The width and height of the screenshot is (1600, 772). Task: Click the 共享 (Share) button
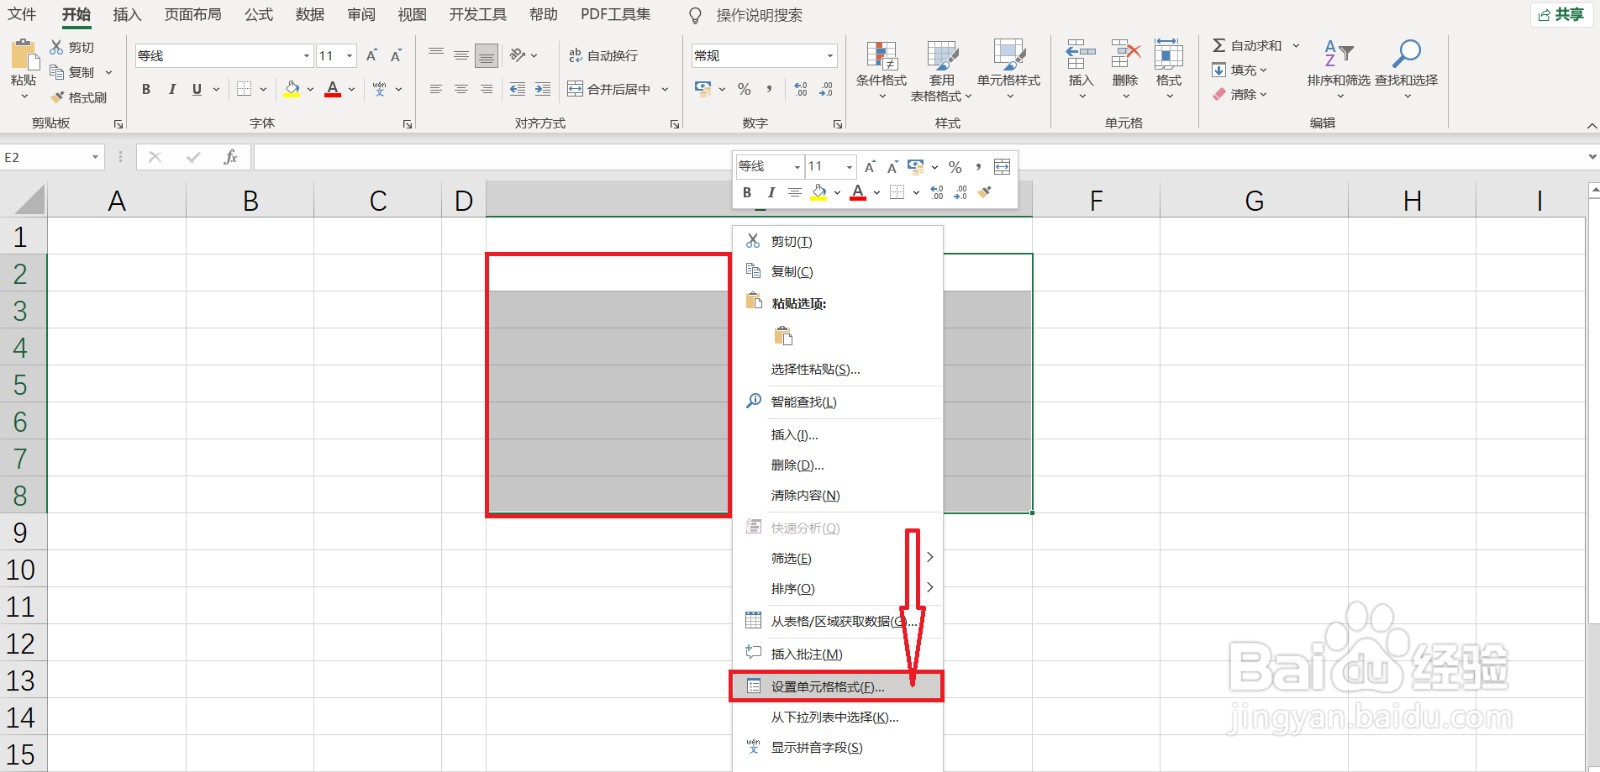[x=1561, y=14]
